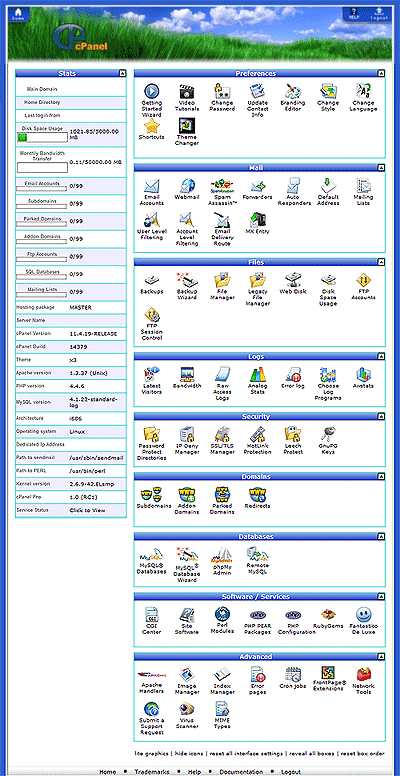Click the Help button in the header

[x=353, y=13]
